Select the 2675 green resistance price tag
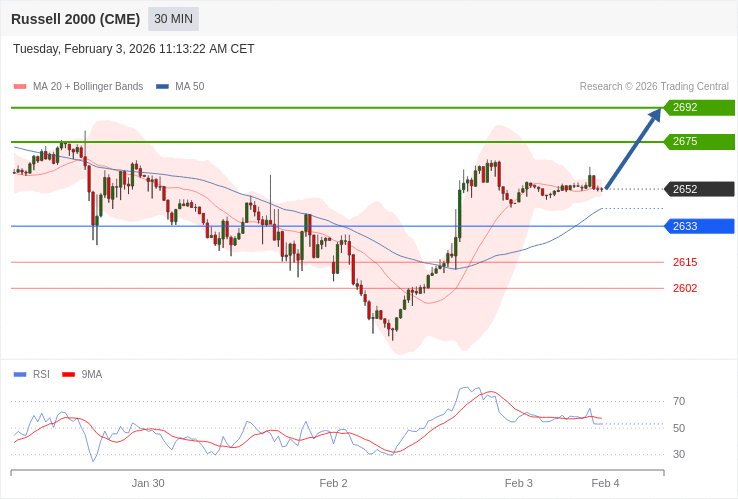Viewport: 738px width, 500px height. (699, 142)
